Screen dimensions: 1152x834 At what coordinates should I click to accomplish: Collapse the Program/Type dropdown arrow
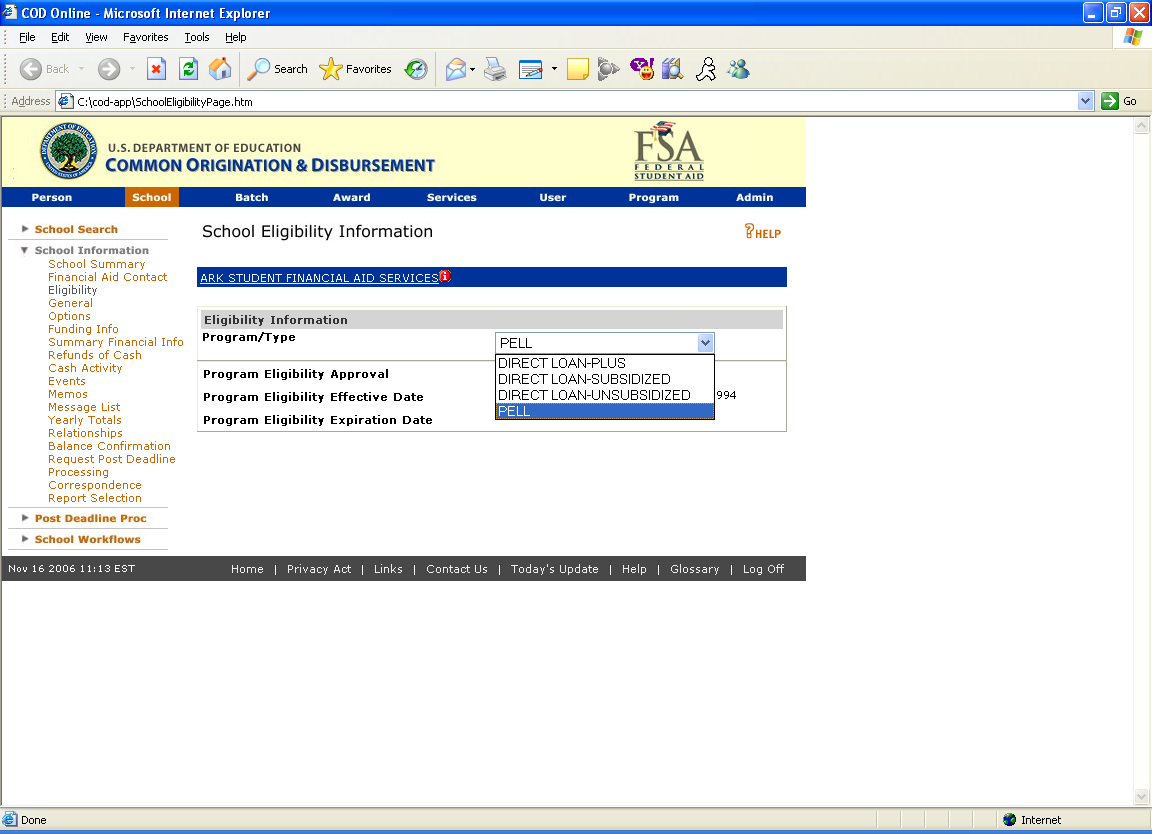pos(705,343)
